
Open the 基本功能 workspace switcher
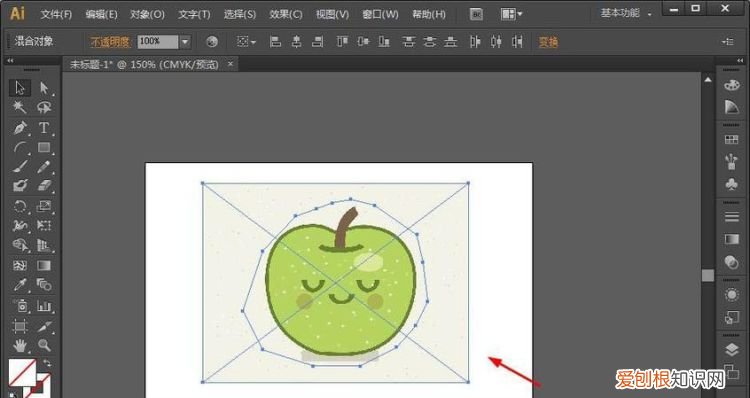(626, 13)
